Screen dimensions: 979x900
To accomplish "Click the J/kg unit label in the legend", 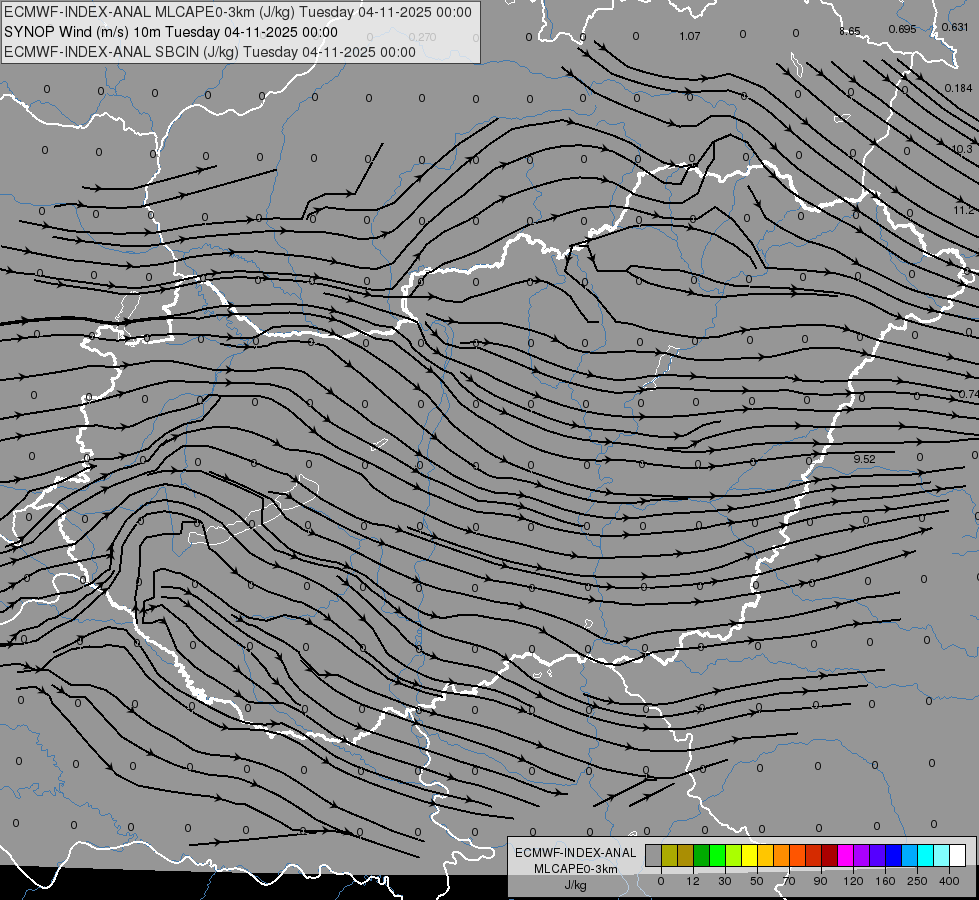I will click(x=575, y=885).
